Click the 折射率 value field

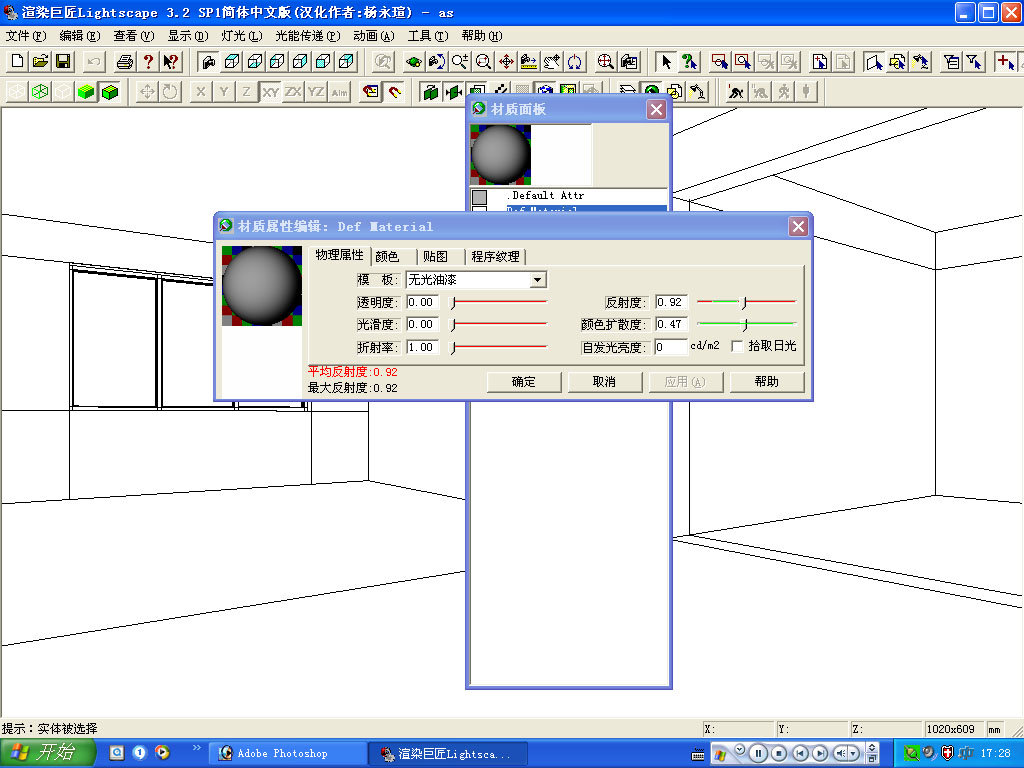click(x=422, y=347)
